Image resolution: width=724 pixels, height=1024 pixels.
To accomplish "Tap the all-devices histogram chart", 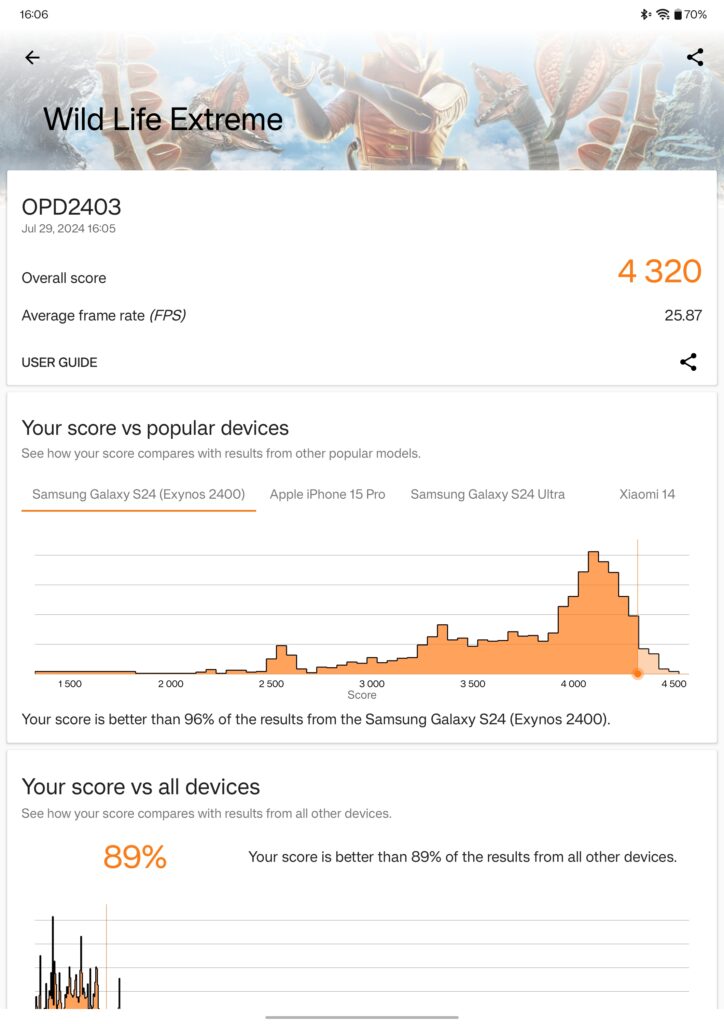I will 362,957.
